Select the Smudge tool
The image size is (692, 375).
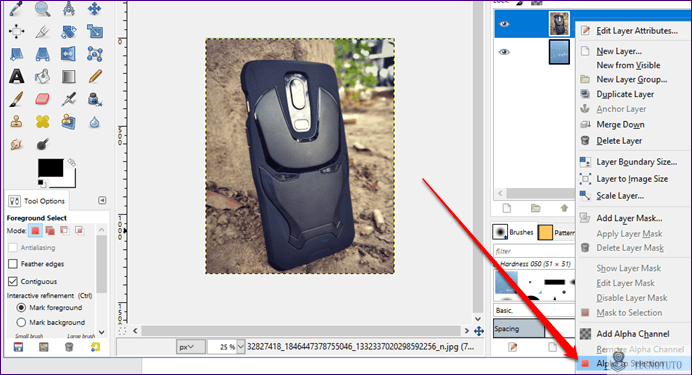(x=16, y=144)
